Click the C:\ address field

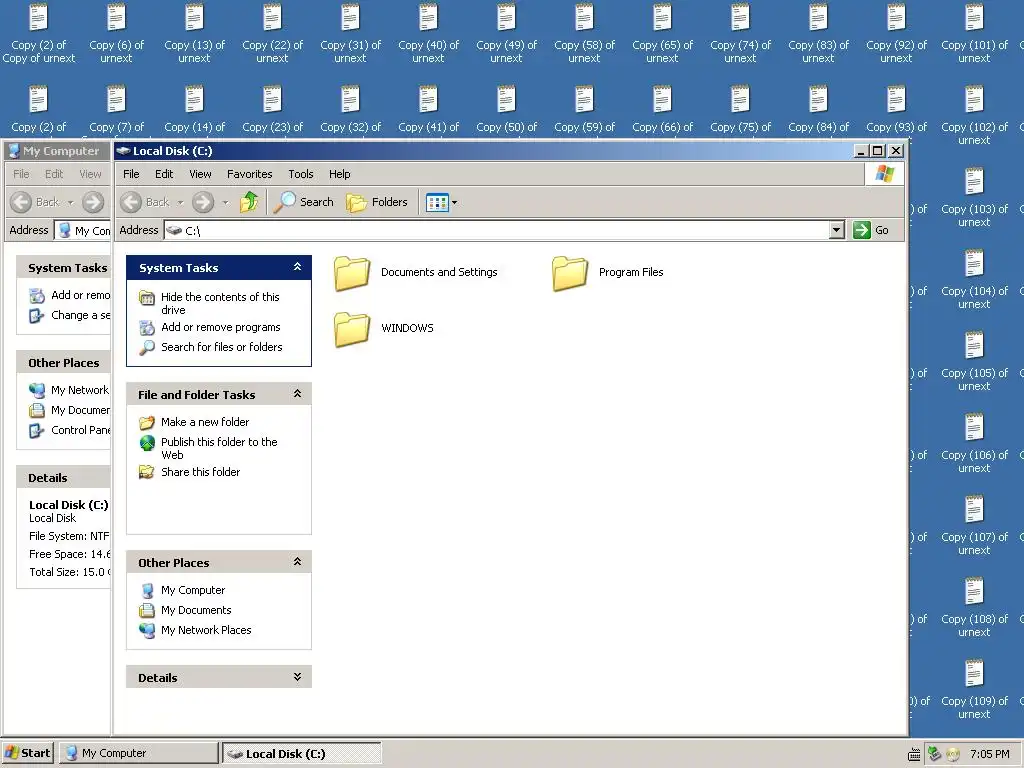(x=496, y=230)
